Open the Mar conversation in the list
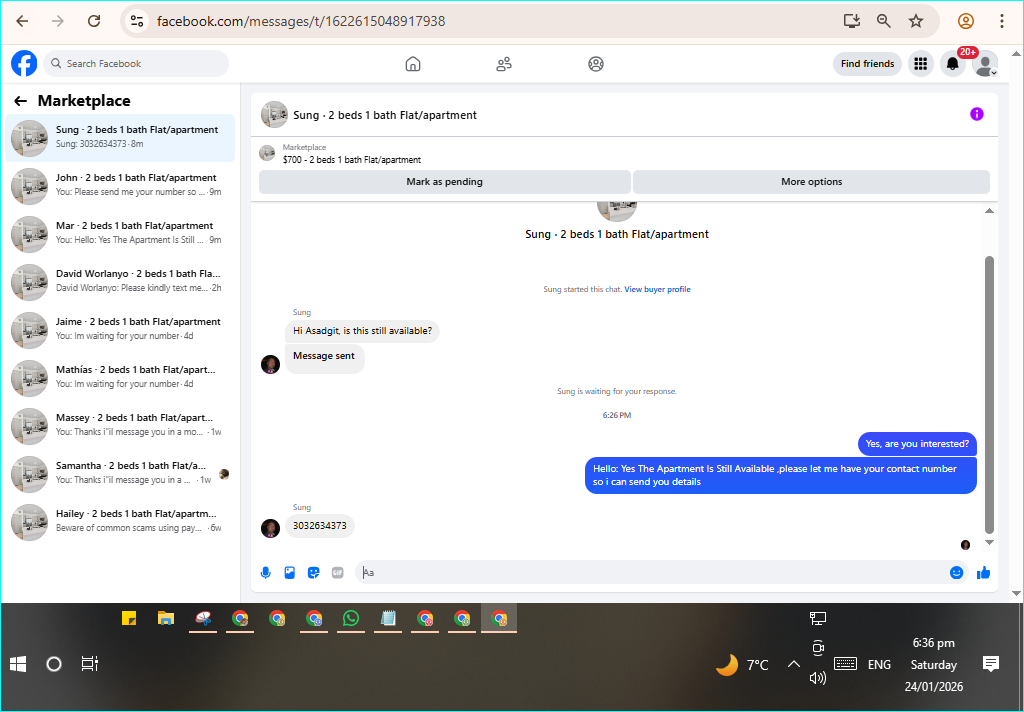The width and height of the screenshot is (1024, 712). click(120, 234)
